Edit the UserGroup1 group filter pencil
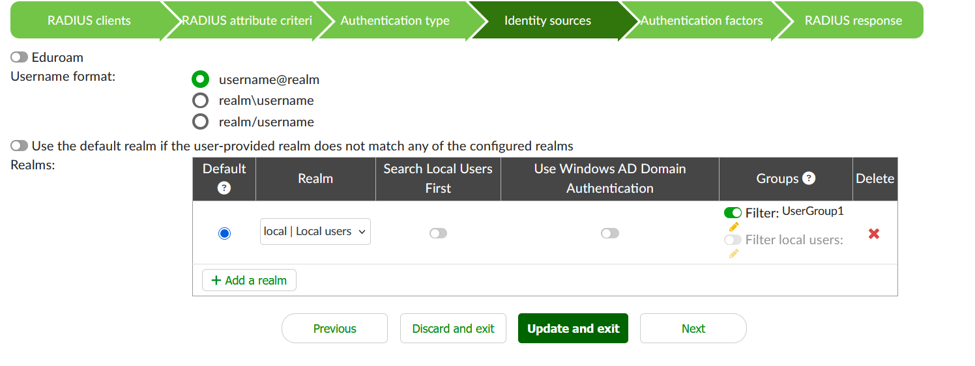The height and width of the screenshot is (366, 975). pyautogui.click(x=734, y=226)
